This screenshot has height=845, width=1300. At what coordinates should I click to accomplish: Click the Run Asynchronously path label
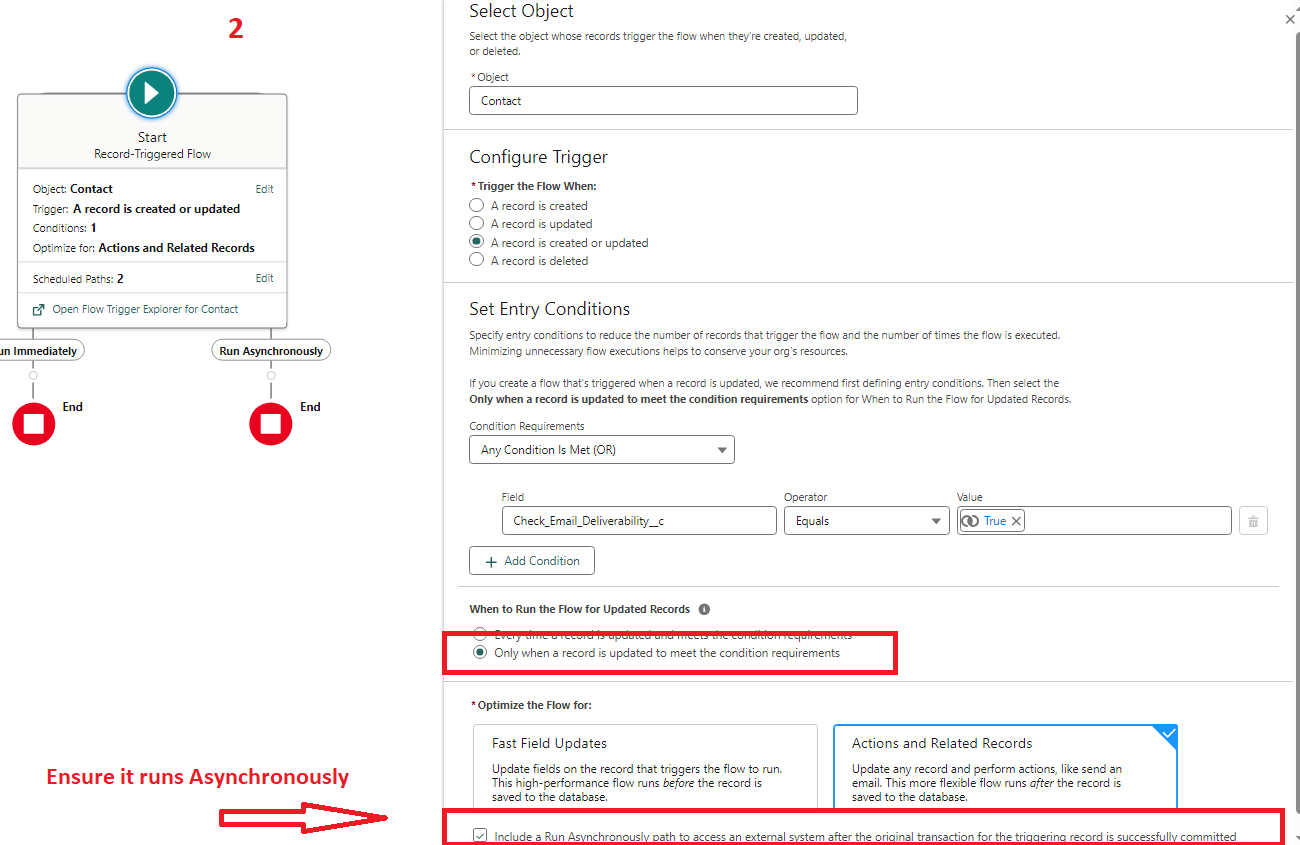click(271, 351)
